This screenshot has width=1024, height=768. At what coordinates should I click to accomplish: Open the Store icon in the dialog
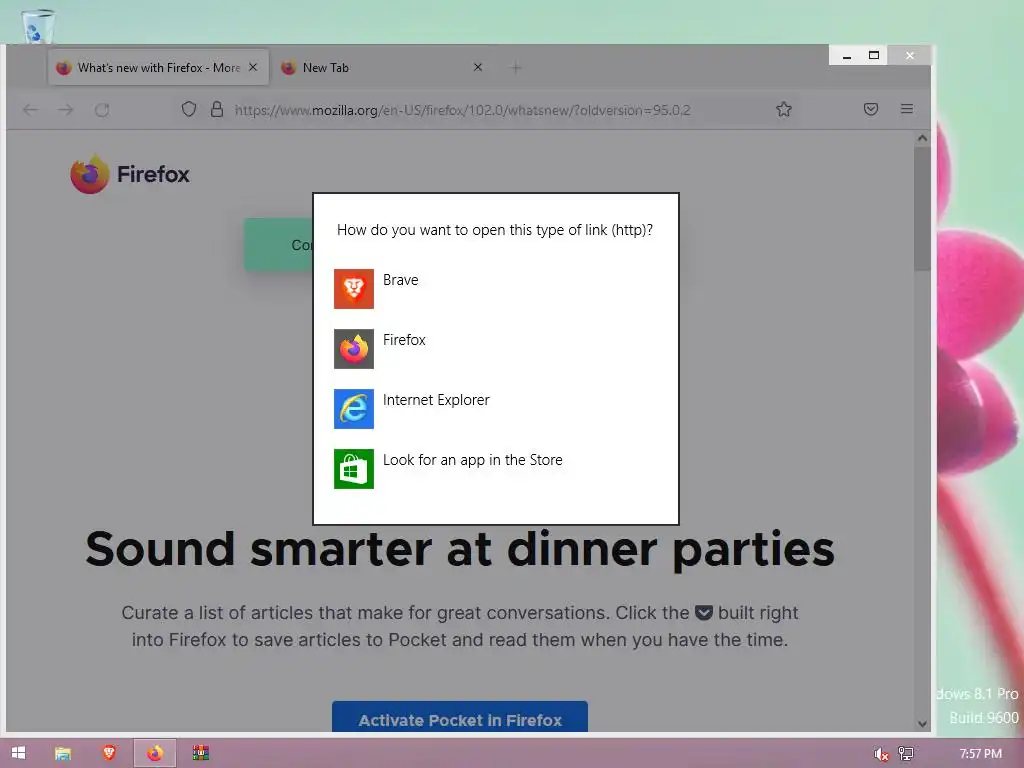(x=353, y=469)
